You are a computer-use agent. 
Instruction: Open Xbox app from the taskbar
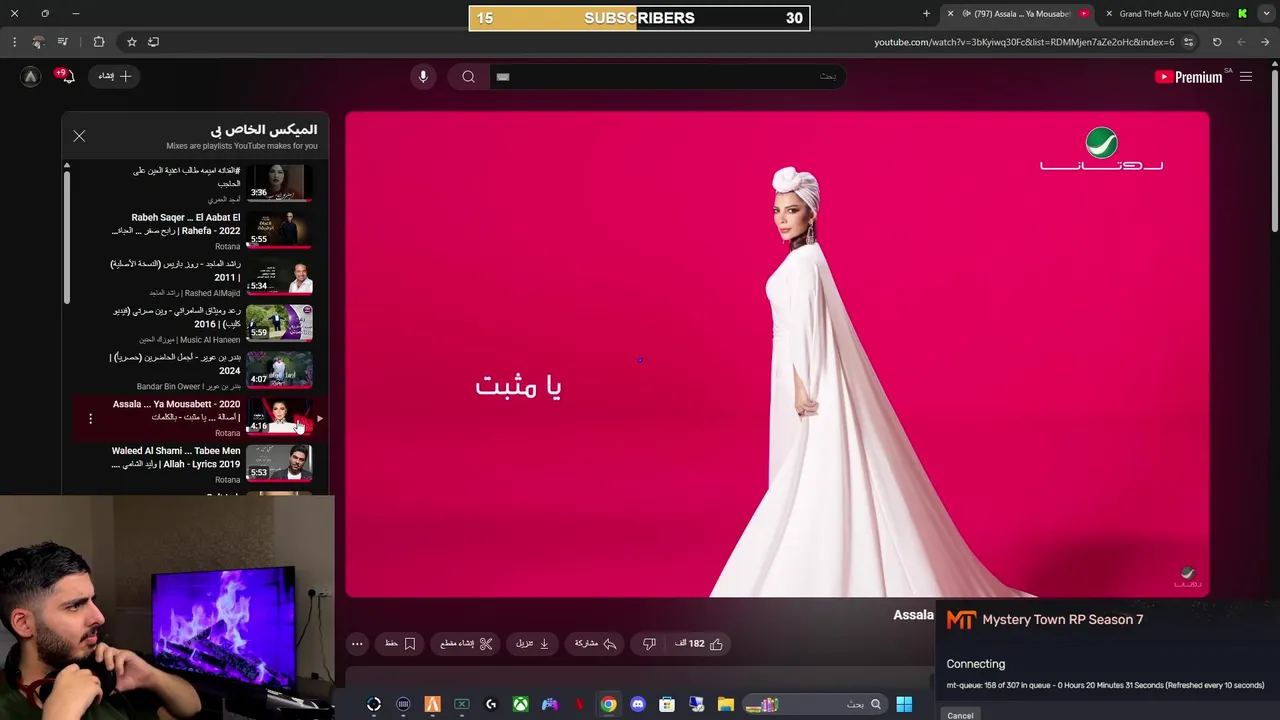[520, 705]
